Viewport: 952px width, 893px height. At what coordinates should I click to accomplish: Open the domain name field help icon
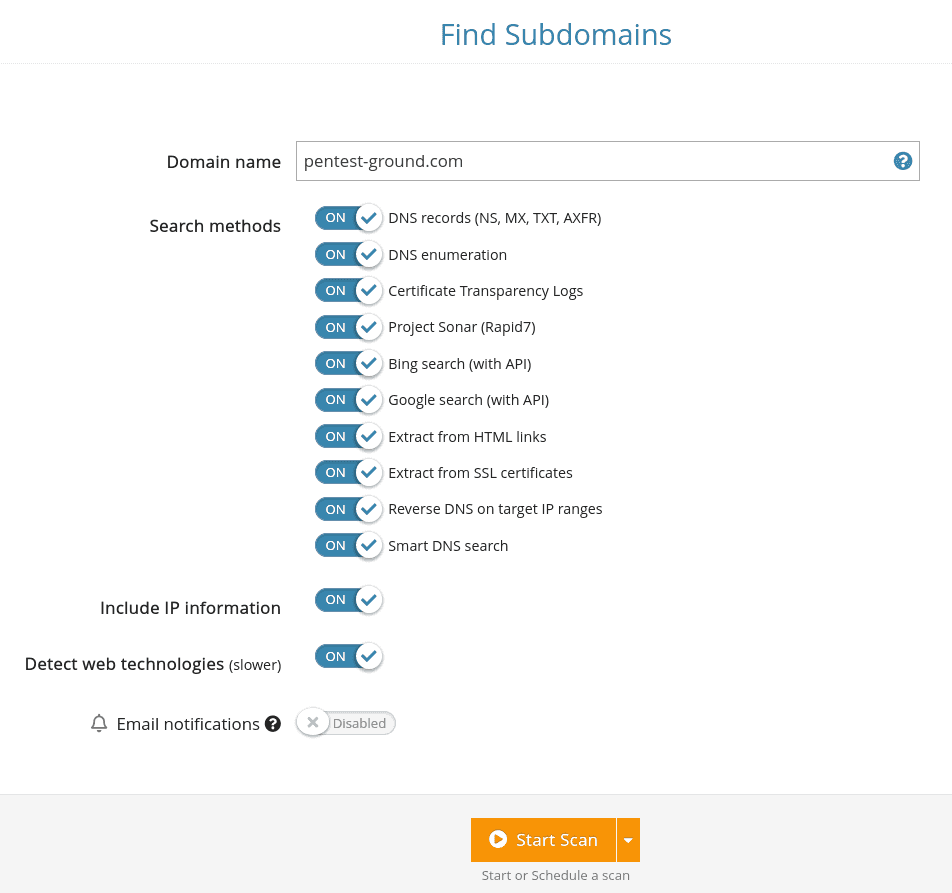point(903,161)
